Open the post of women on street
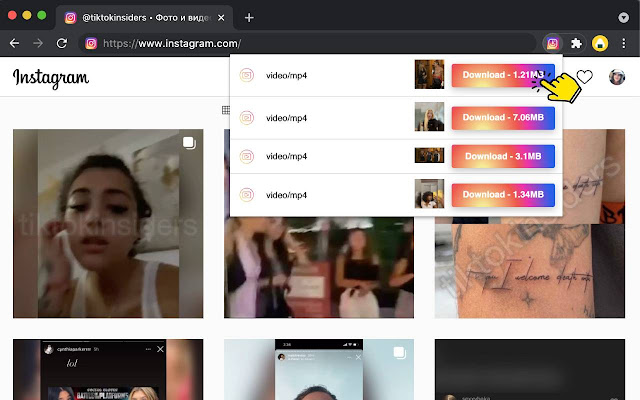Viewport: 640px width, 400px height. pyautogui.click(x=319, y=267)
